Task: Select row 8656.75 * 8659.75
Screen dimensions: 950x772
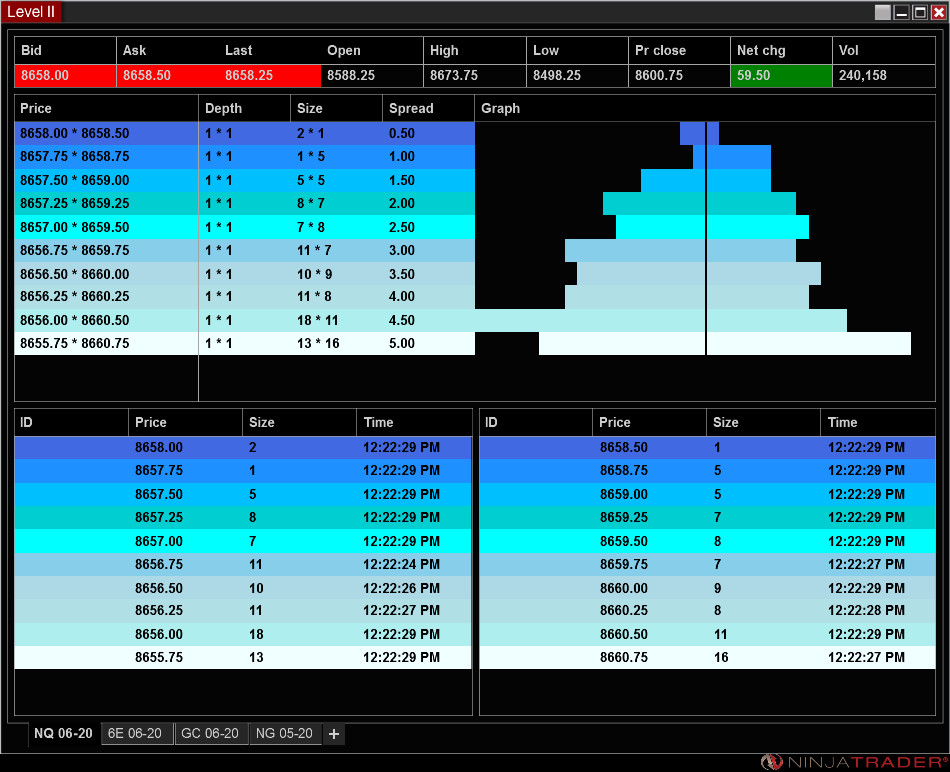Action: (x=245, y=250)
